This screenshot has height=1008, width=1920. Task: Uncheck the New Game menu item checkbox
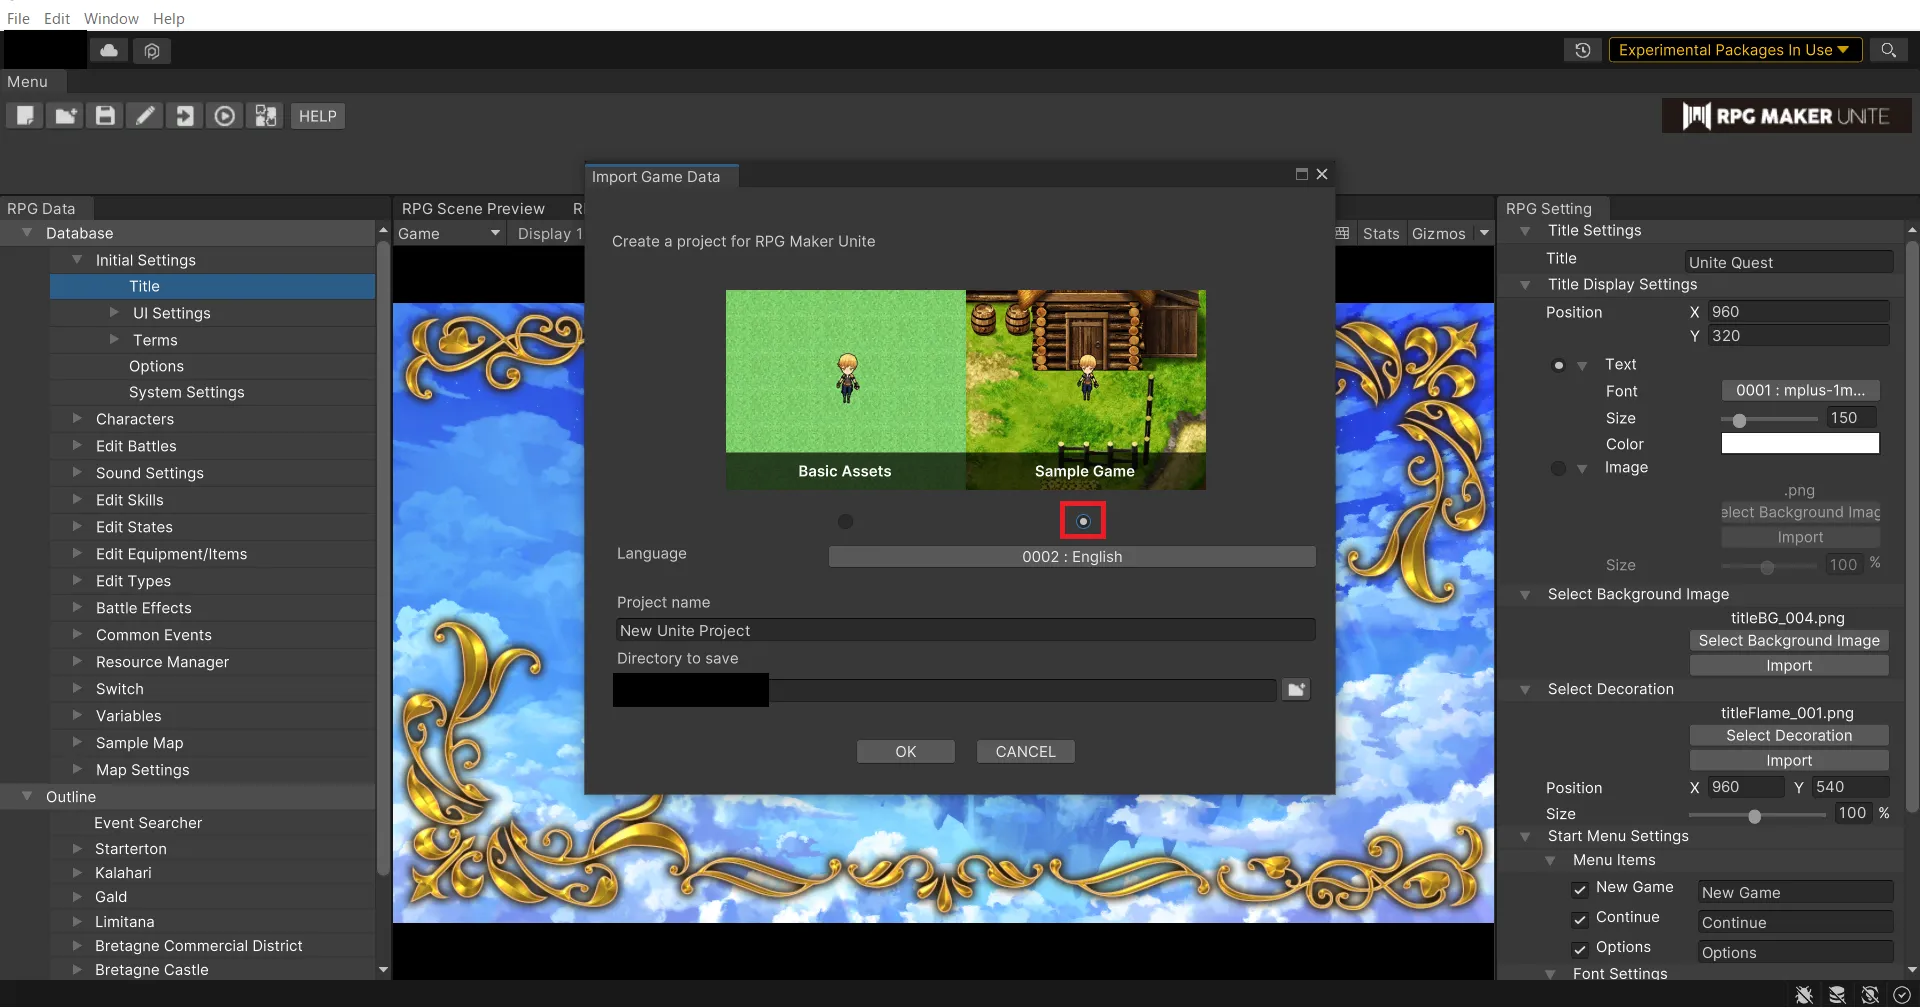point(1580,889)
